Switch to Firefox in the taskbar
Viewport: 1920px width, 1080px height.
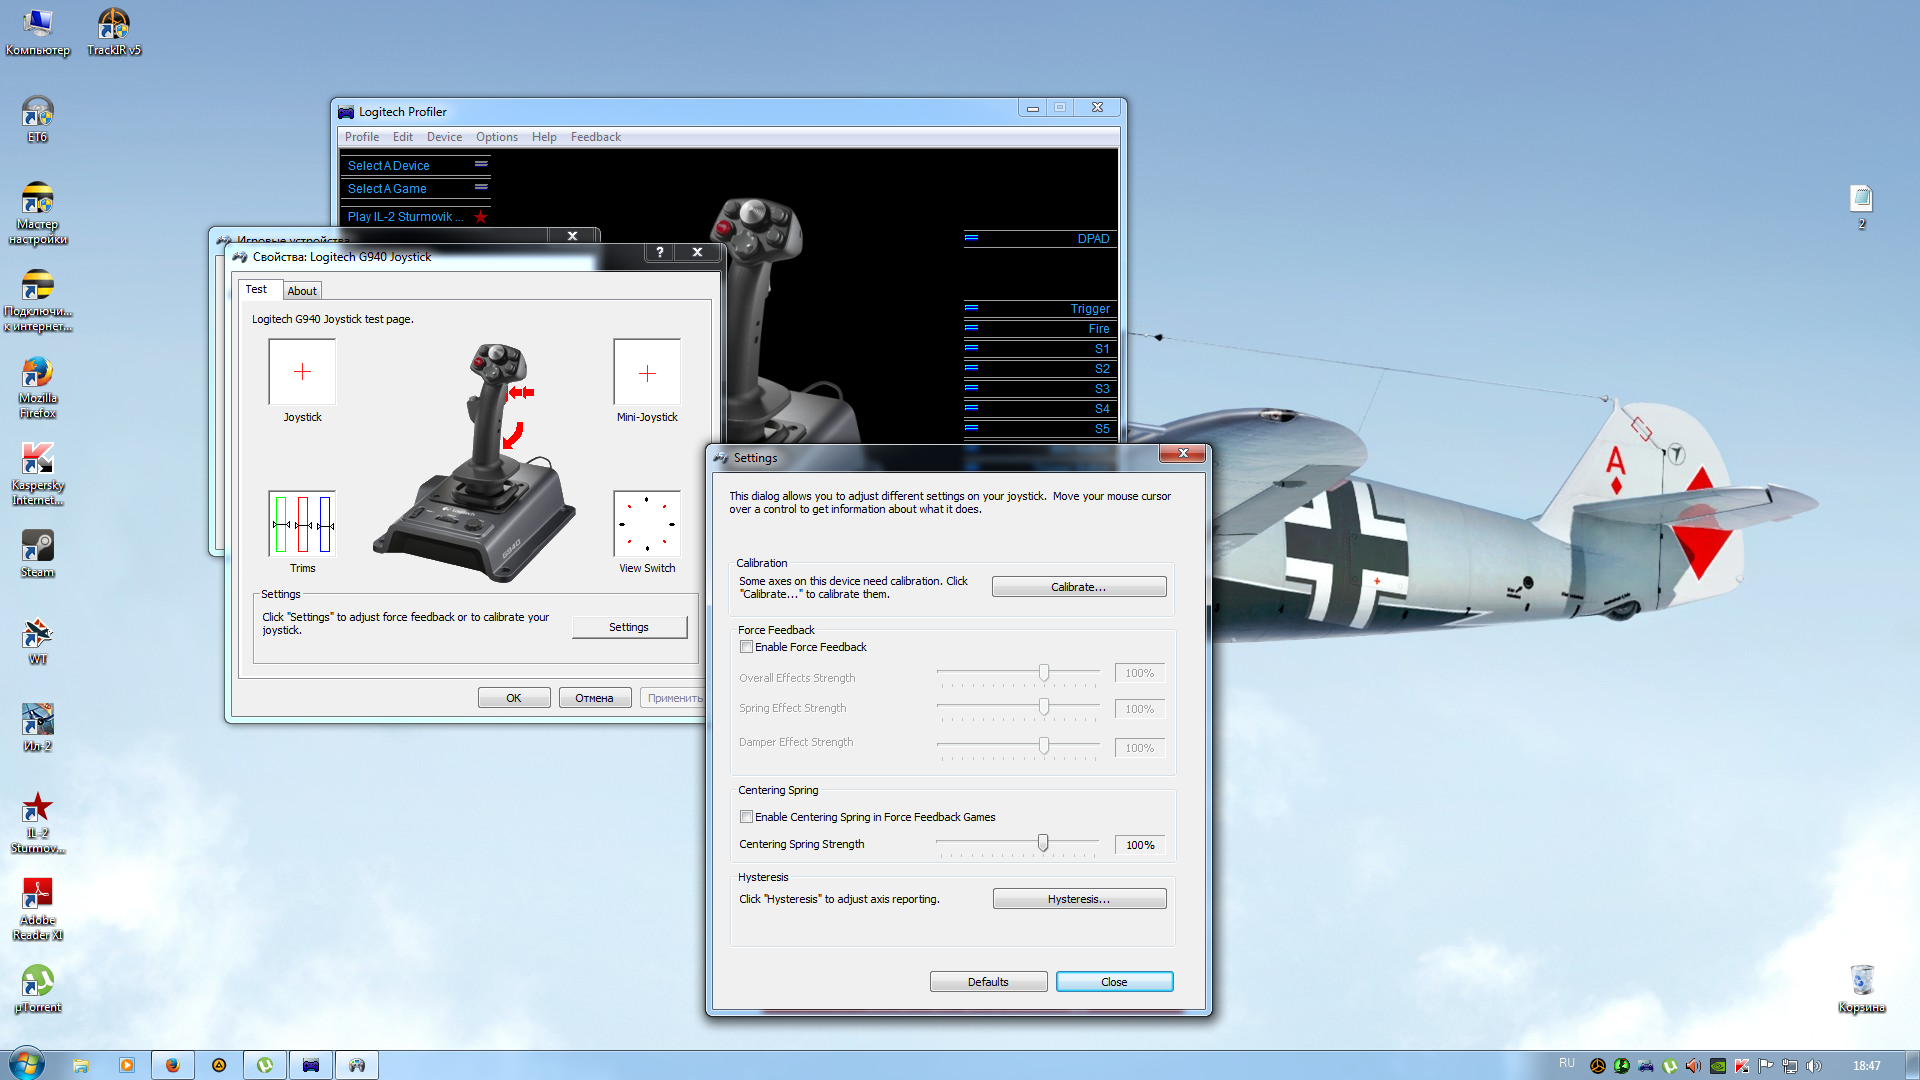172,1065
